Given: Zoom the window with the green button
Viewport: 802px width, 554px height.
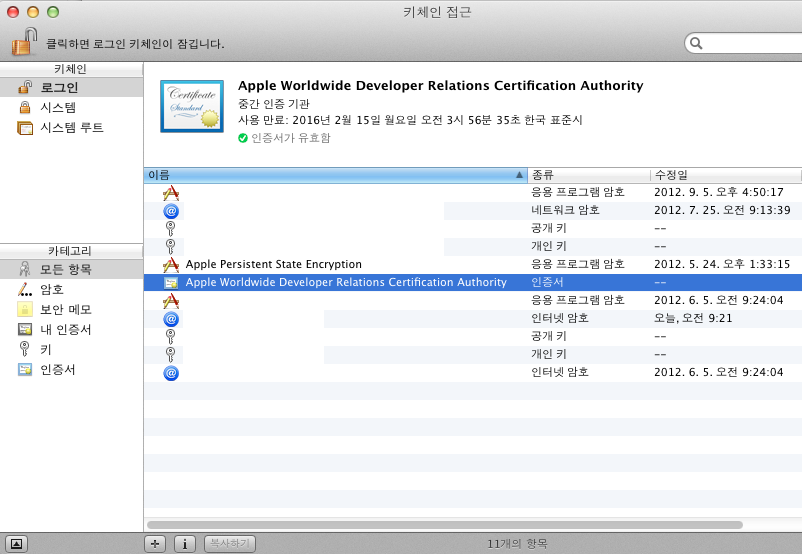Looking at the screenshot, I should [x=53, y=12].
